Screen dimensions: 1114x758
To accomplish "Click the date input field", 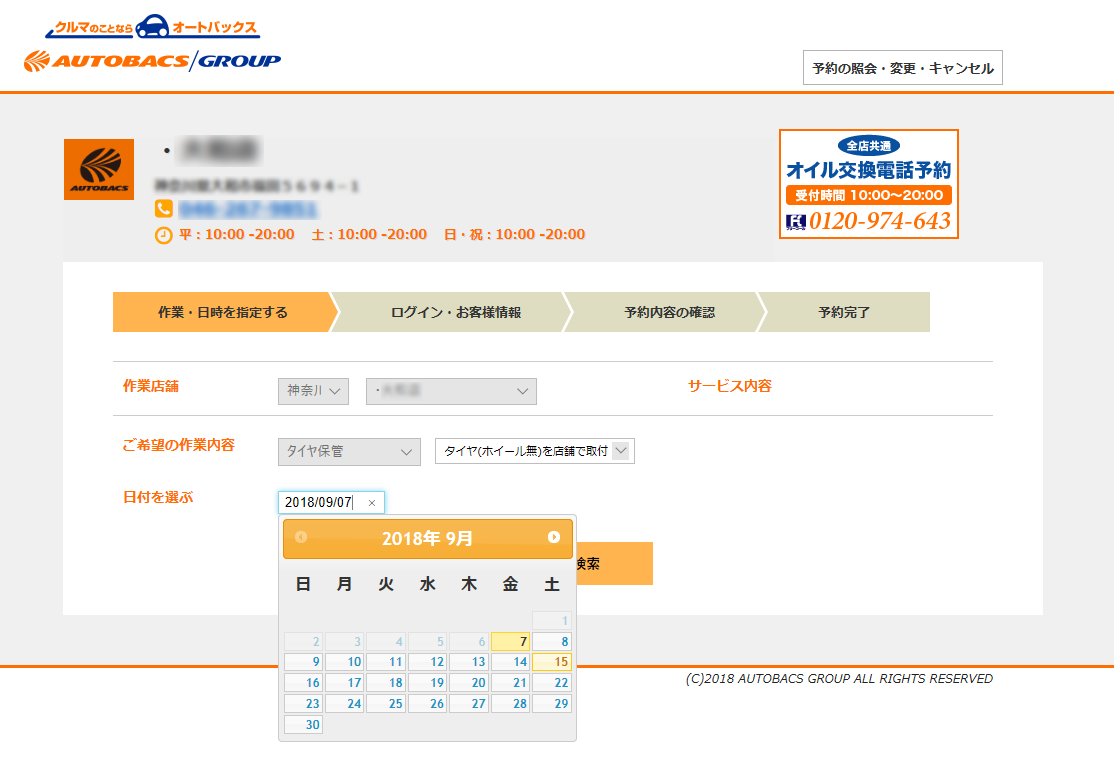I will [x=320, y=503].
